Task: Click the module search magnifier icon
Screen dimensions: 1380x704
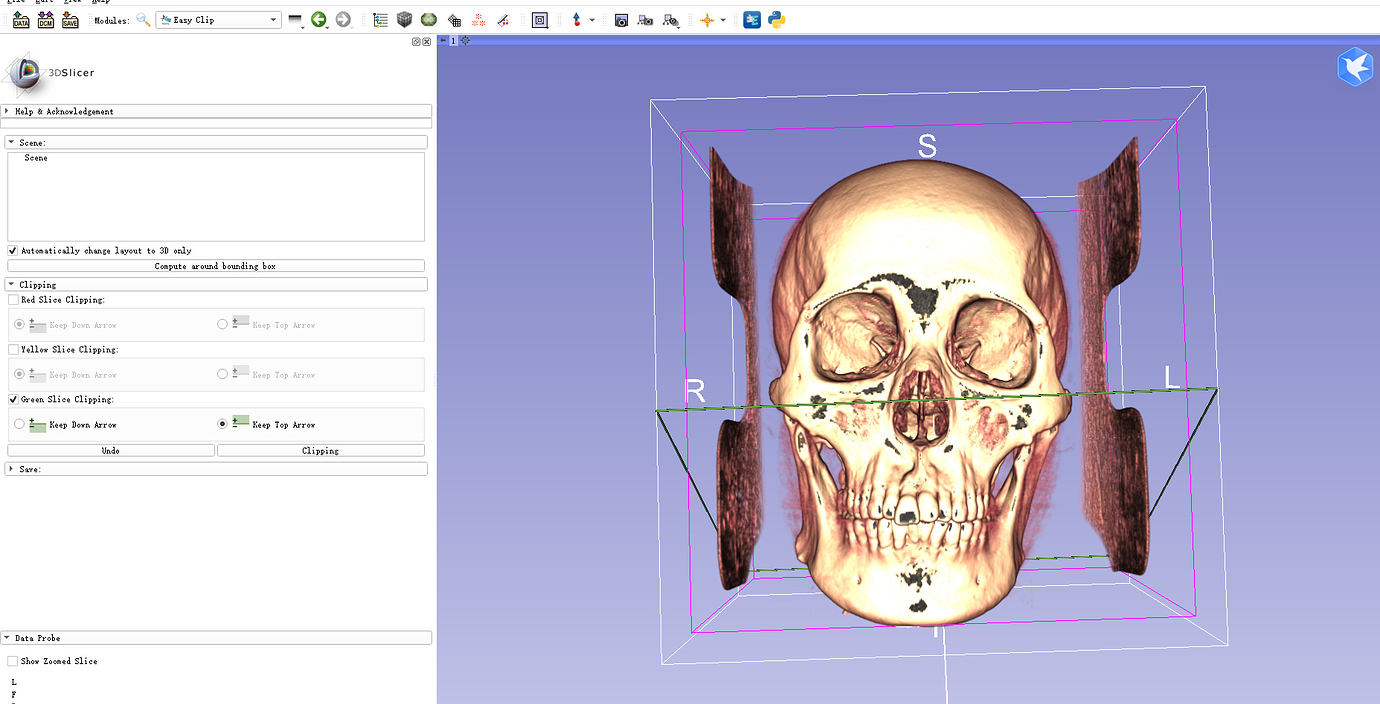Action: [143, 20]
